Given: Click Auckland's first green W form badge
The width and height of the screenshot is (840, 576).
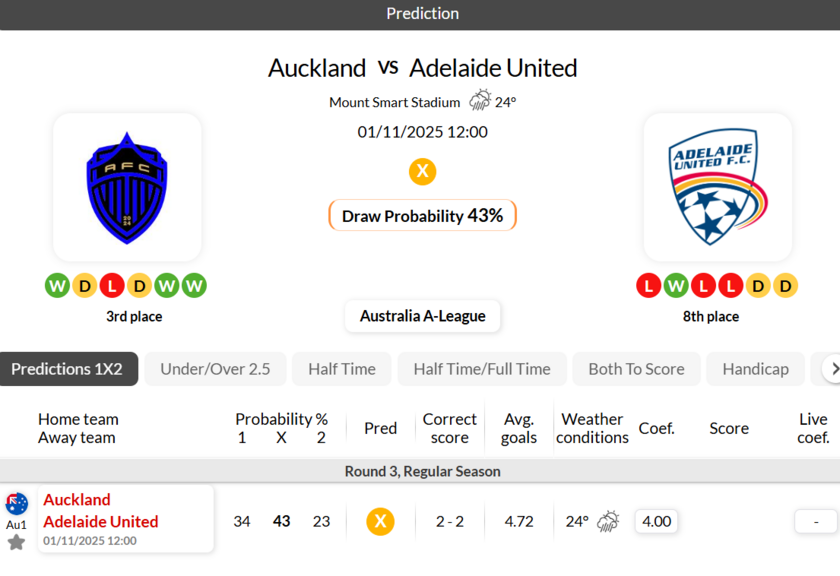Looking at the screenshot, I should (x=57, y=286).
